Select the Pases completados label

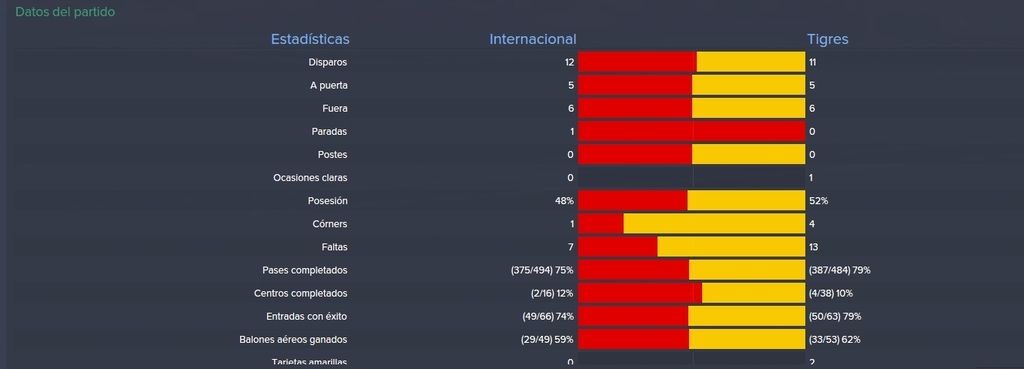tap(305, 270)
